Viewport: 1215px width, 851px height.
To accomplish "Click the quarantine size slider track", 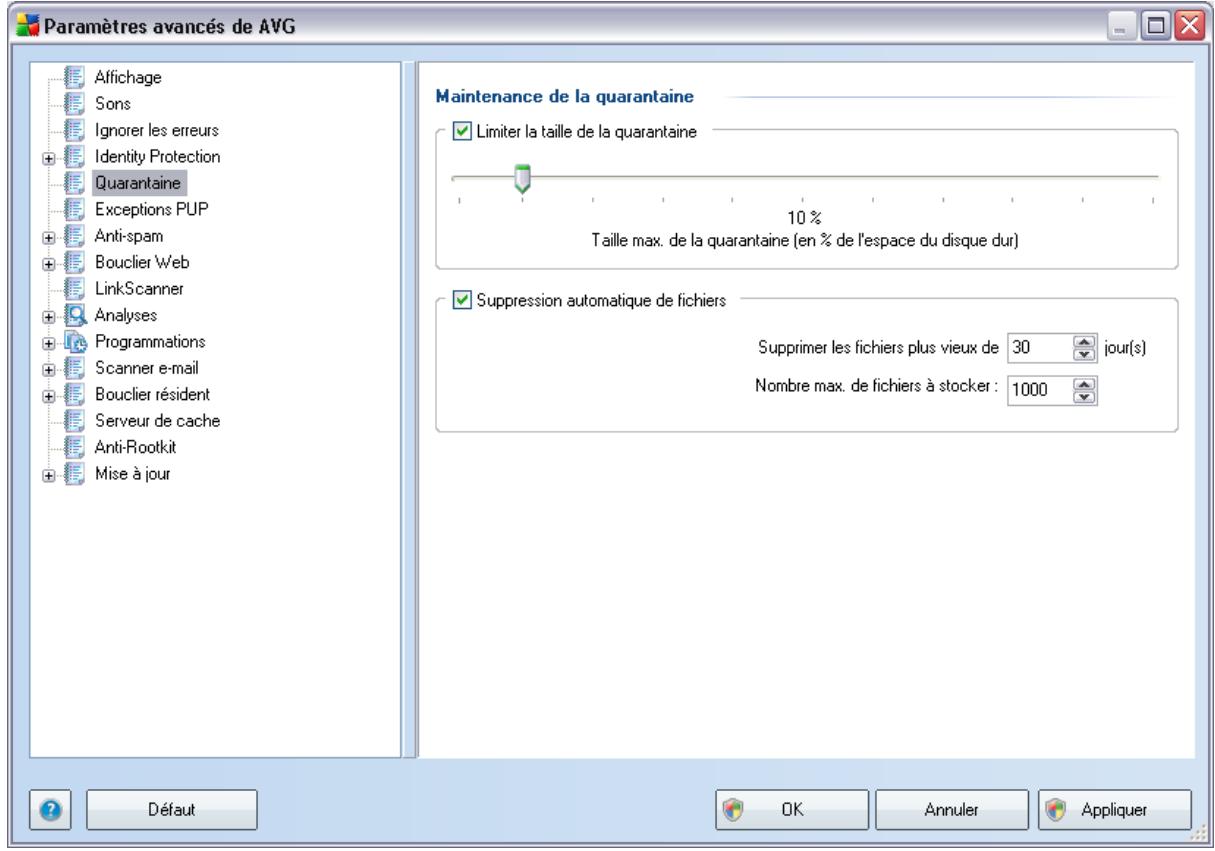I will tap(805, 177).
